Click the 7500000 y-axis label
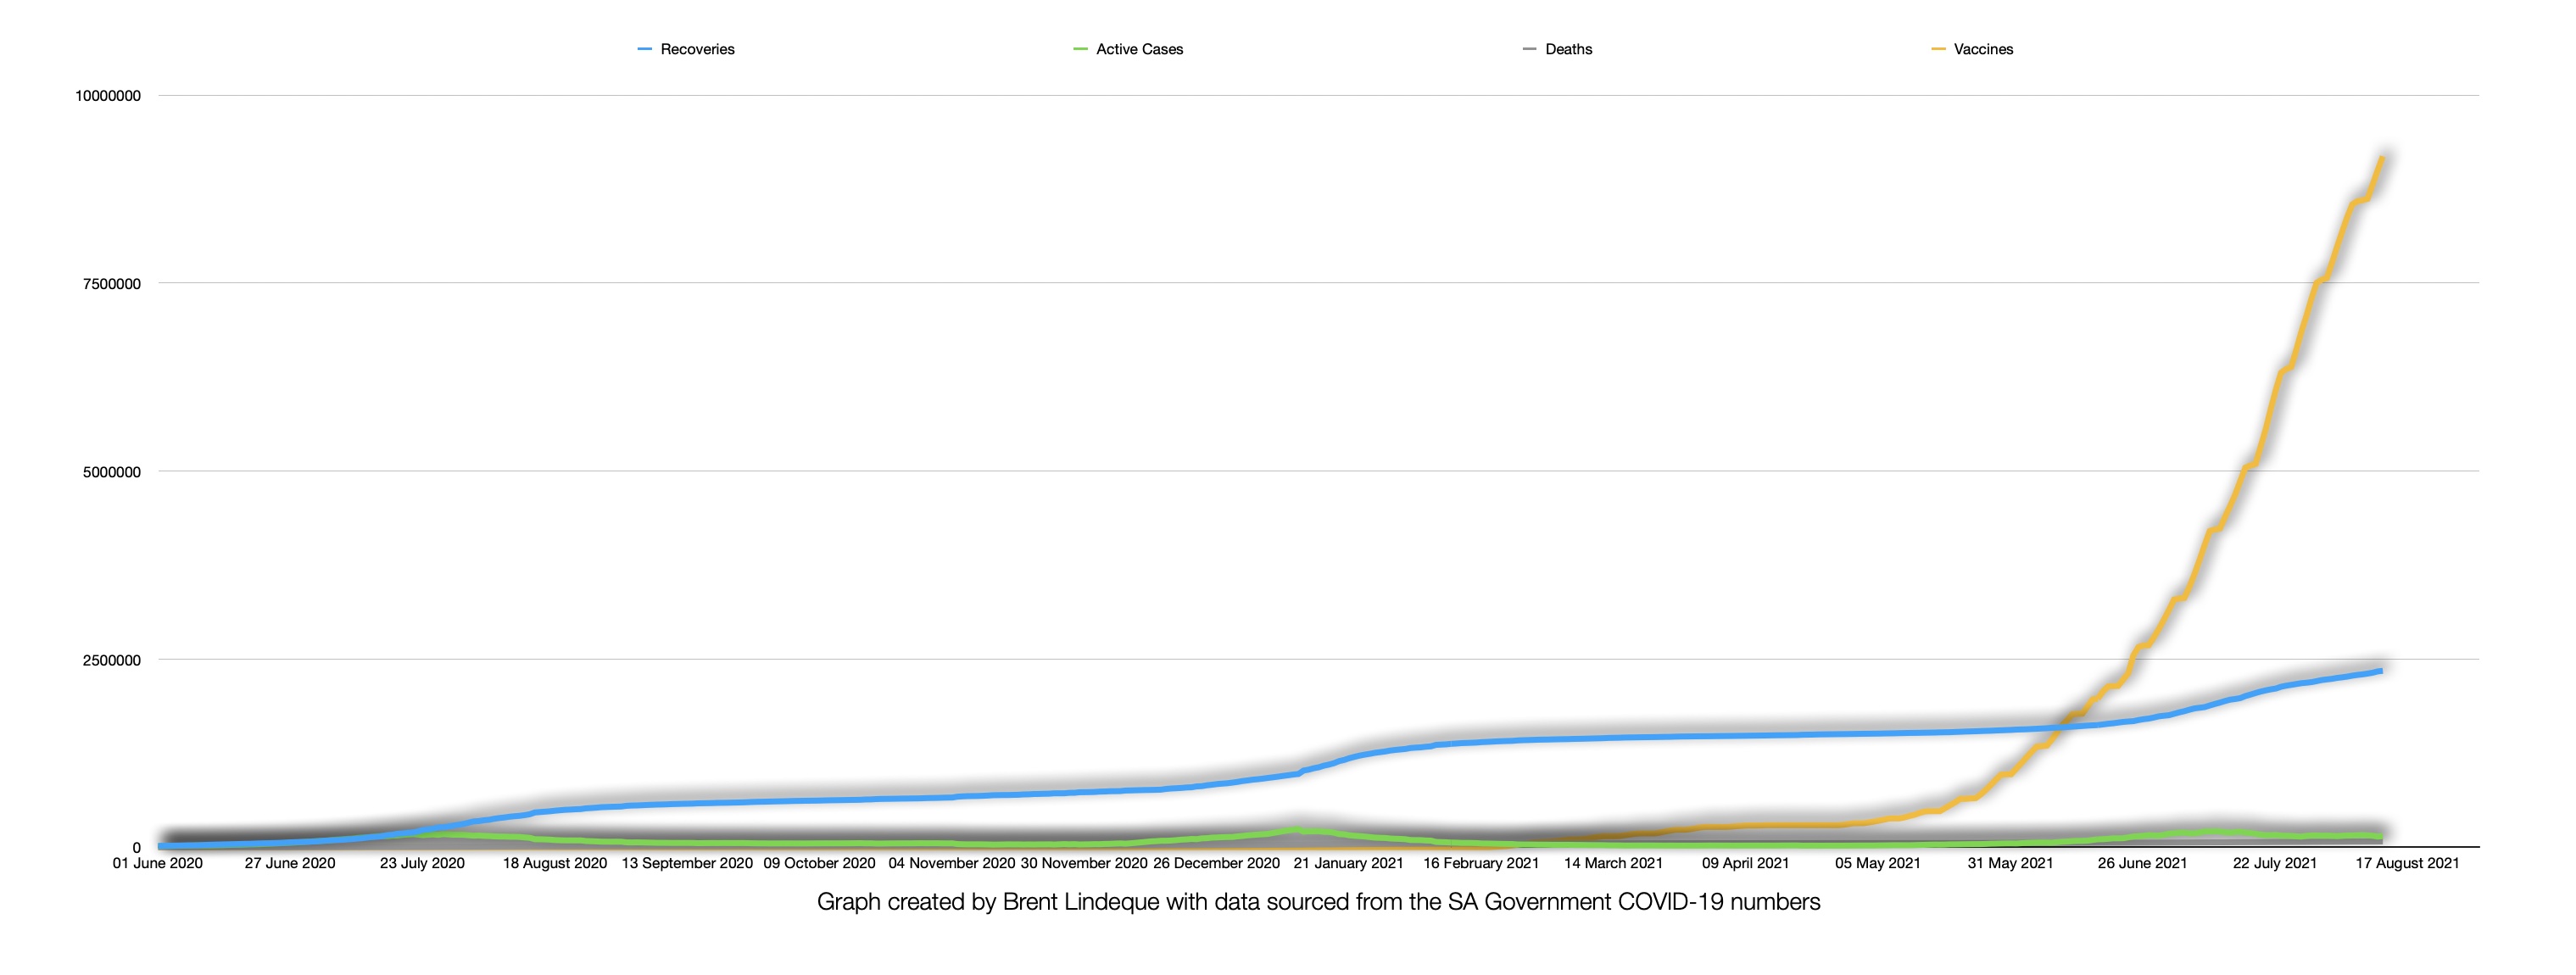2576x975 pixels. pyautogui.click(x=112, y=284)
